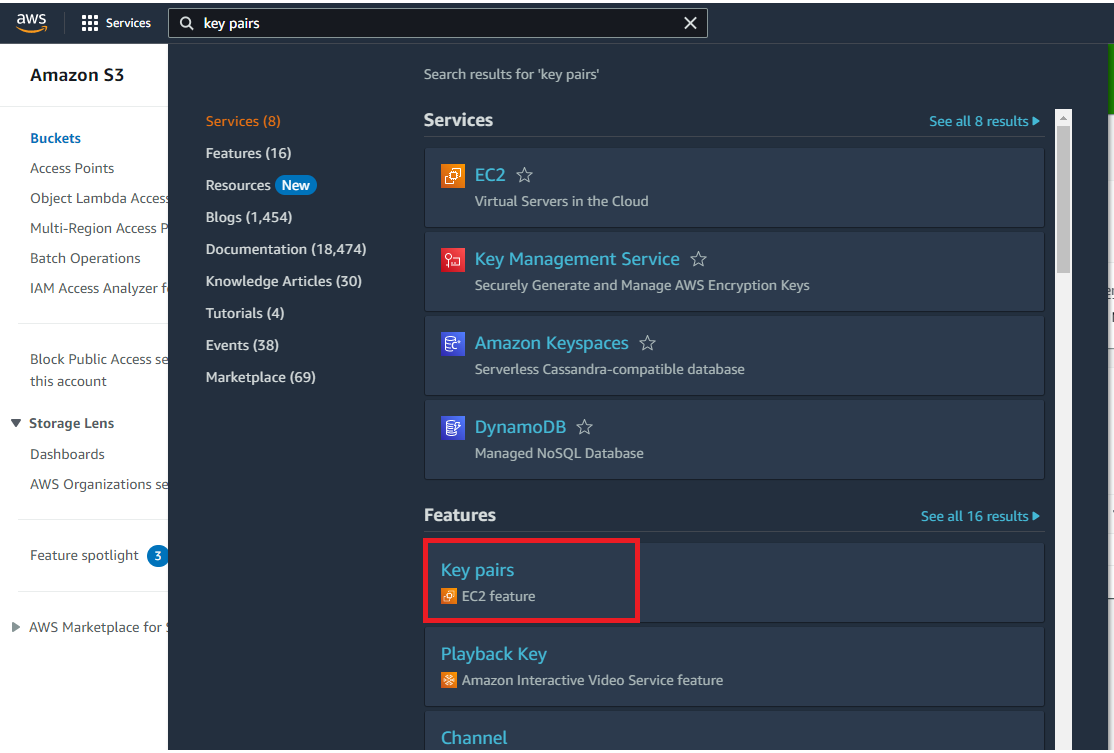Click the Key Management Service icon

click(x=453, y=259)
